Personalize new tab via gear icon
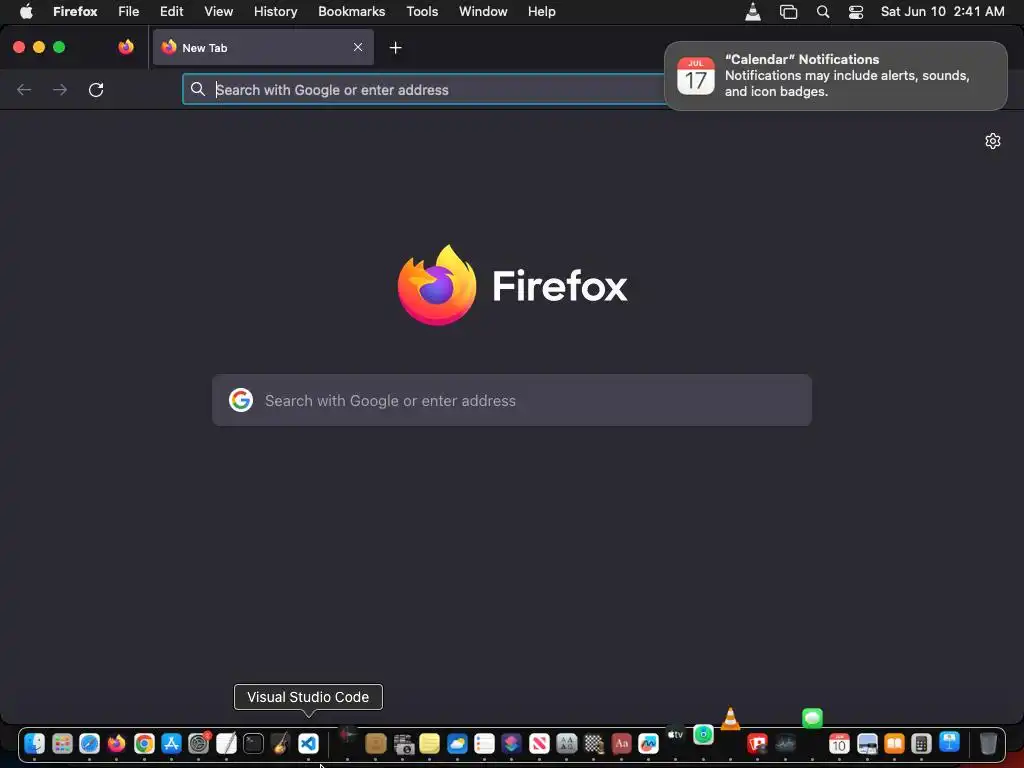 tap(993, 141)
